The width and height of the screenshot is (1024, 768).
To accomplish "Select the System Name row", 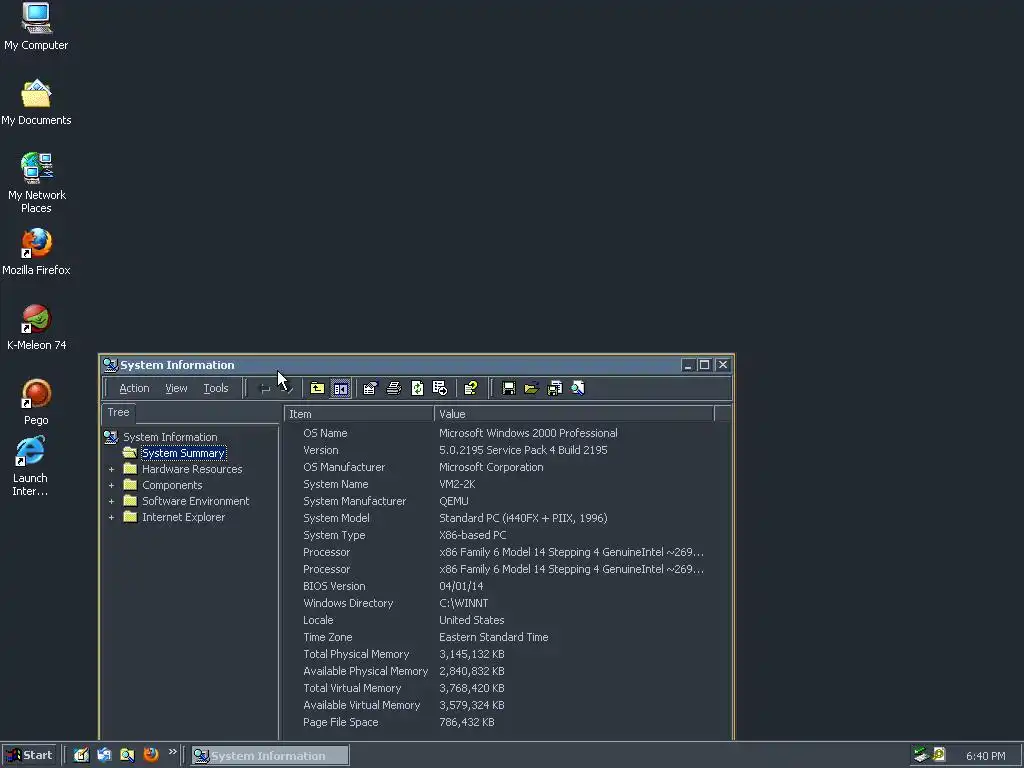I will [x=508, y=485].
